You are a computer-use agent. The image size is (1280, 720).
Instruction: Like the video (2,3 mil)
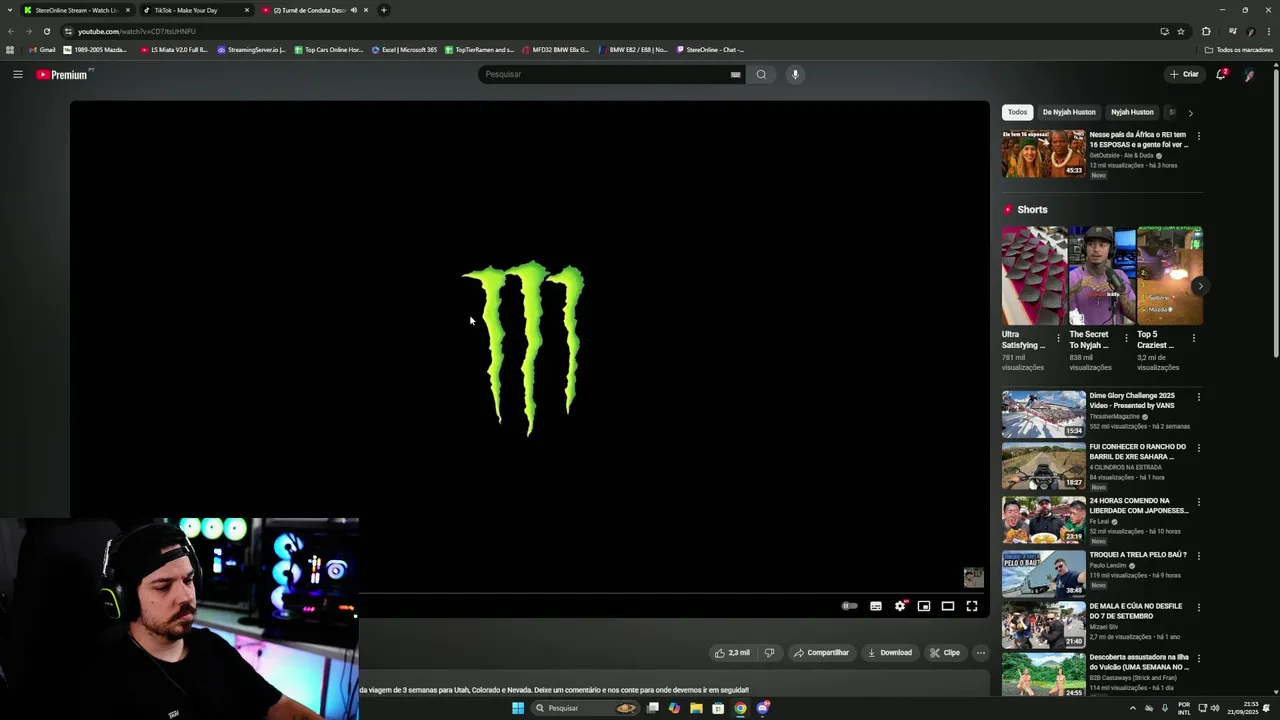pyautogui.click(x=731, y=653)
